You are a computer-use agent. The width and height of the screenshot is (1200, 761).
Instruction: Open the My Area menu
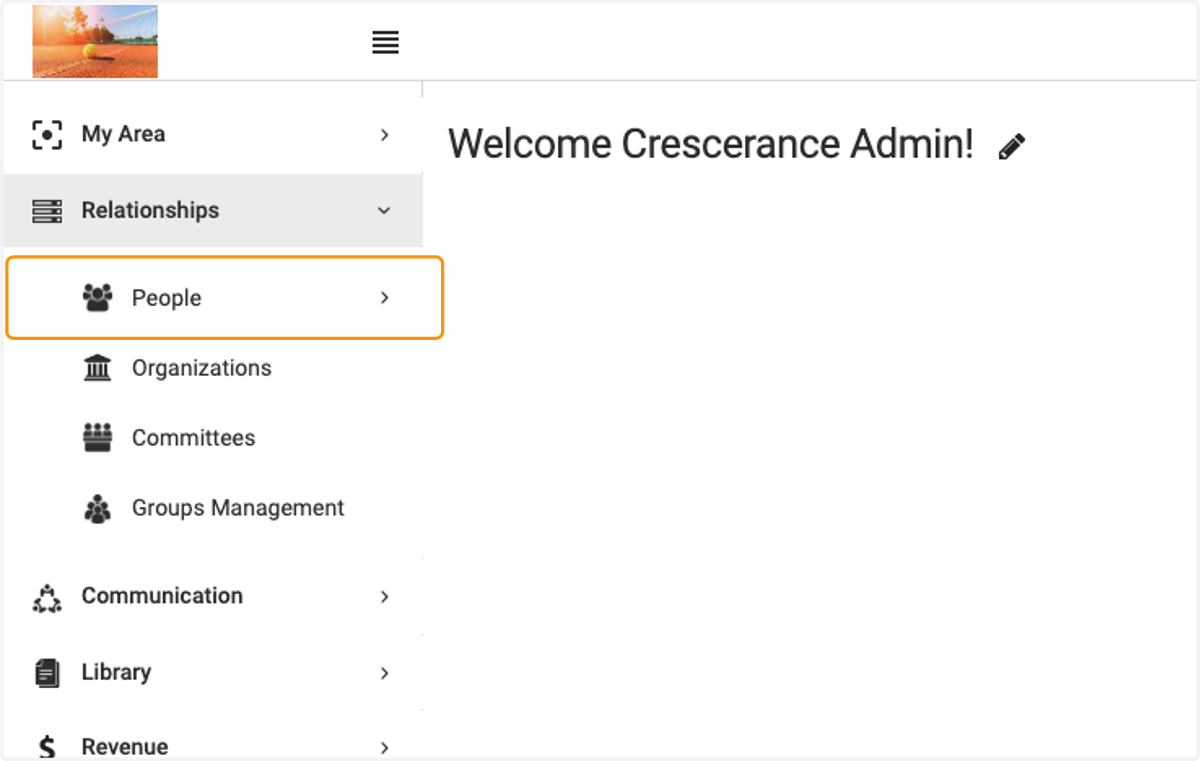coord(213,134)
